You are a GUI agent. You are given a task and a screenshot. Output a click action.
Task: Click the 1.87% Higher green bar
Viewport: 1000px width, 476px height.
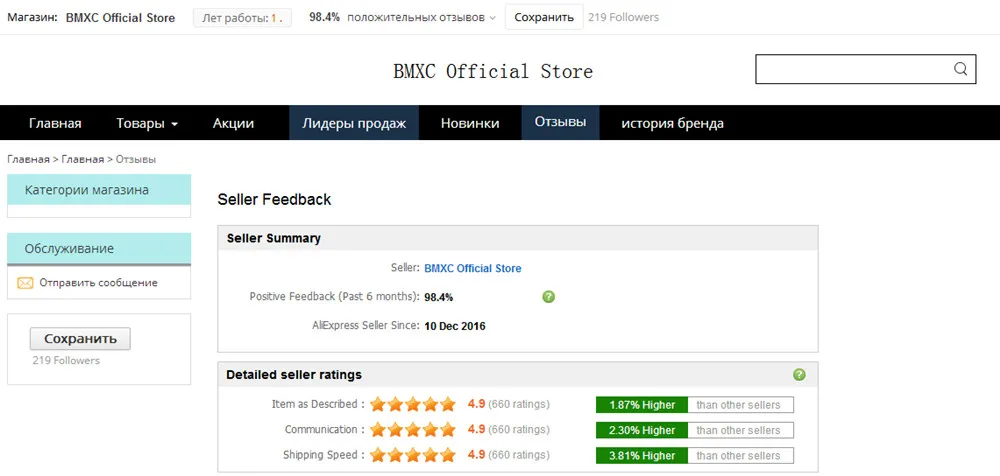(642, 405)
